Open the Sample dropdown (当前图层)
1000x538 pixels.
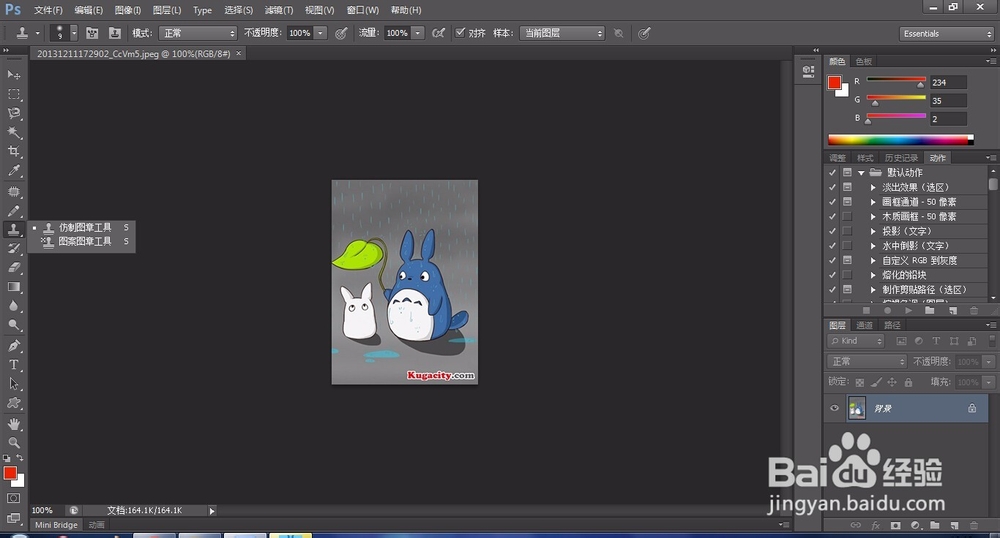[x=562, y=33]
